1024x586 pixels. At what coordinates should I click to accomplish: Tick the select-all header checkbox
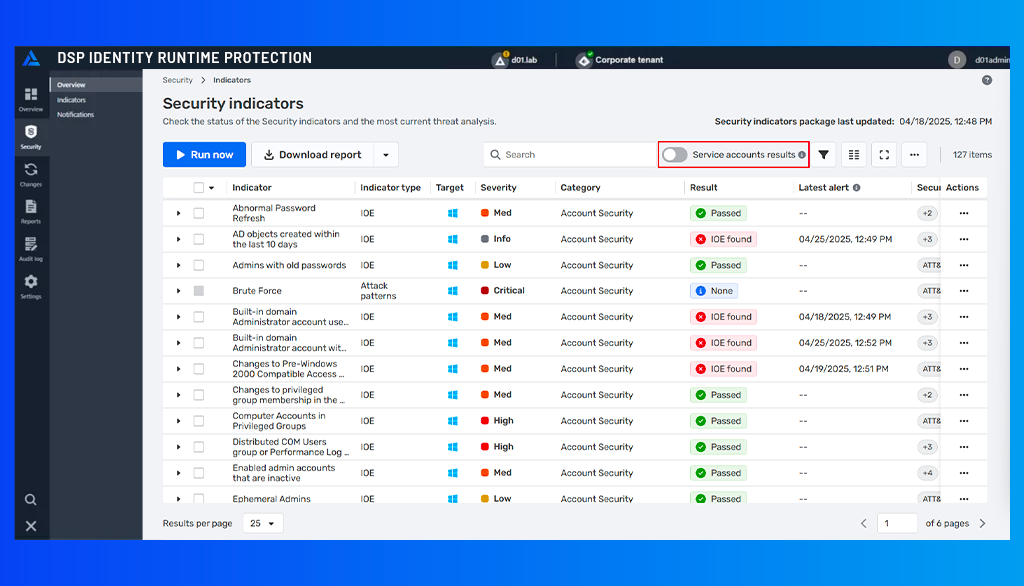[199, 188]
